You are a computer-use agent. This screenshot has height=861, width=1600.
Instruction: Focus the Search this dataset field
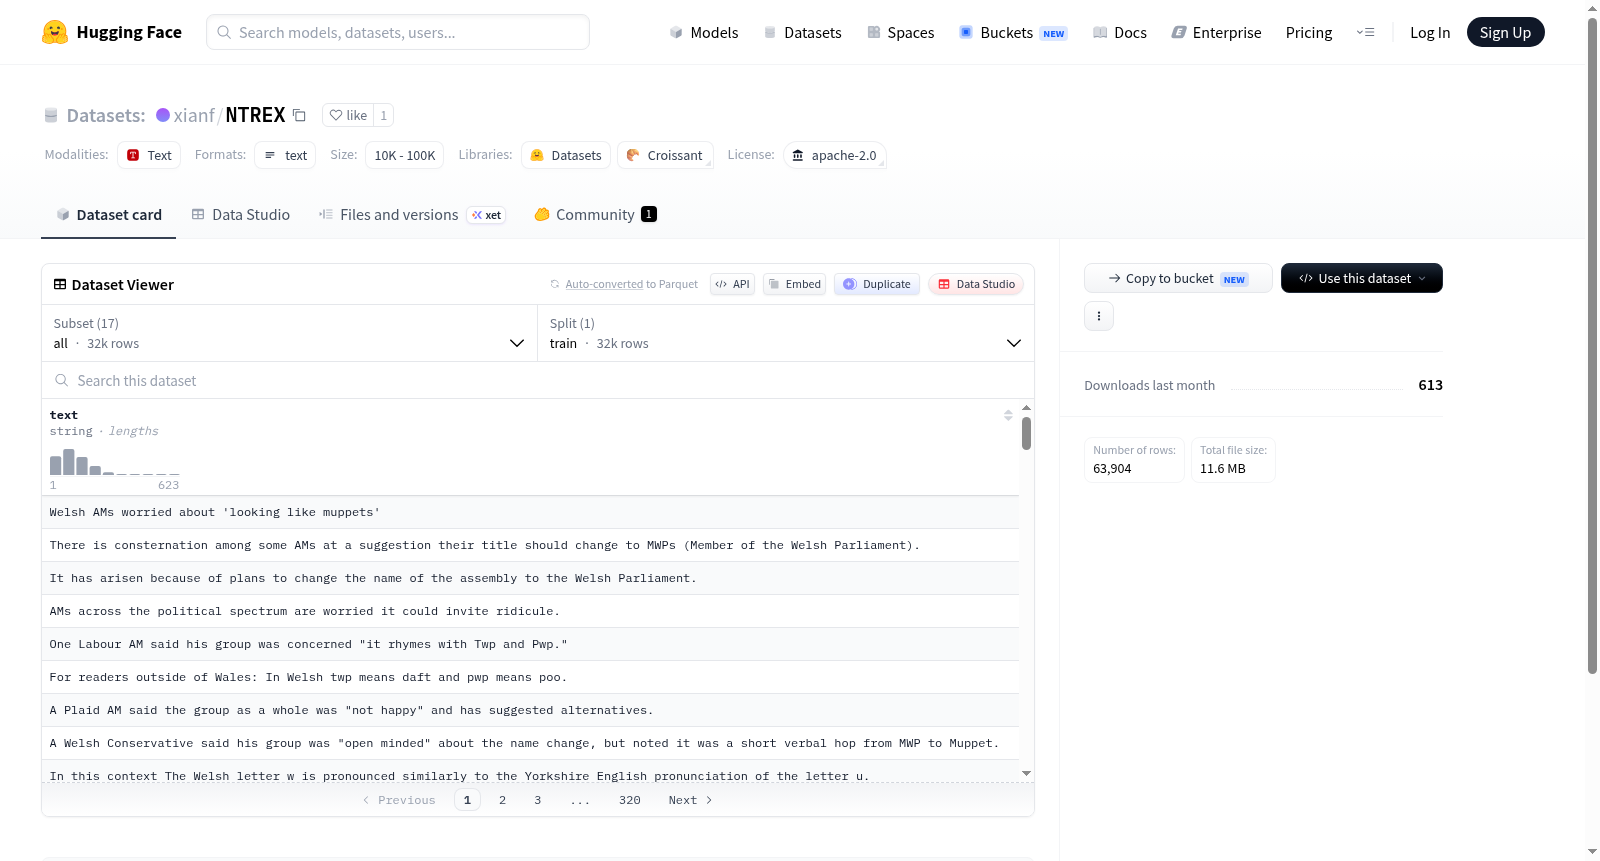538,380
